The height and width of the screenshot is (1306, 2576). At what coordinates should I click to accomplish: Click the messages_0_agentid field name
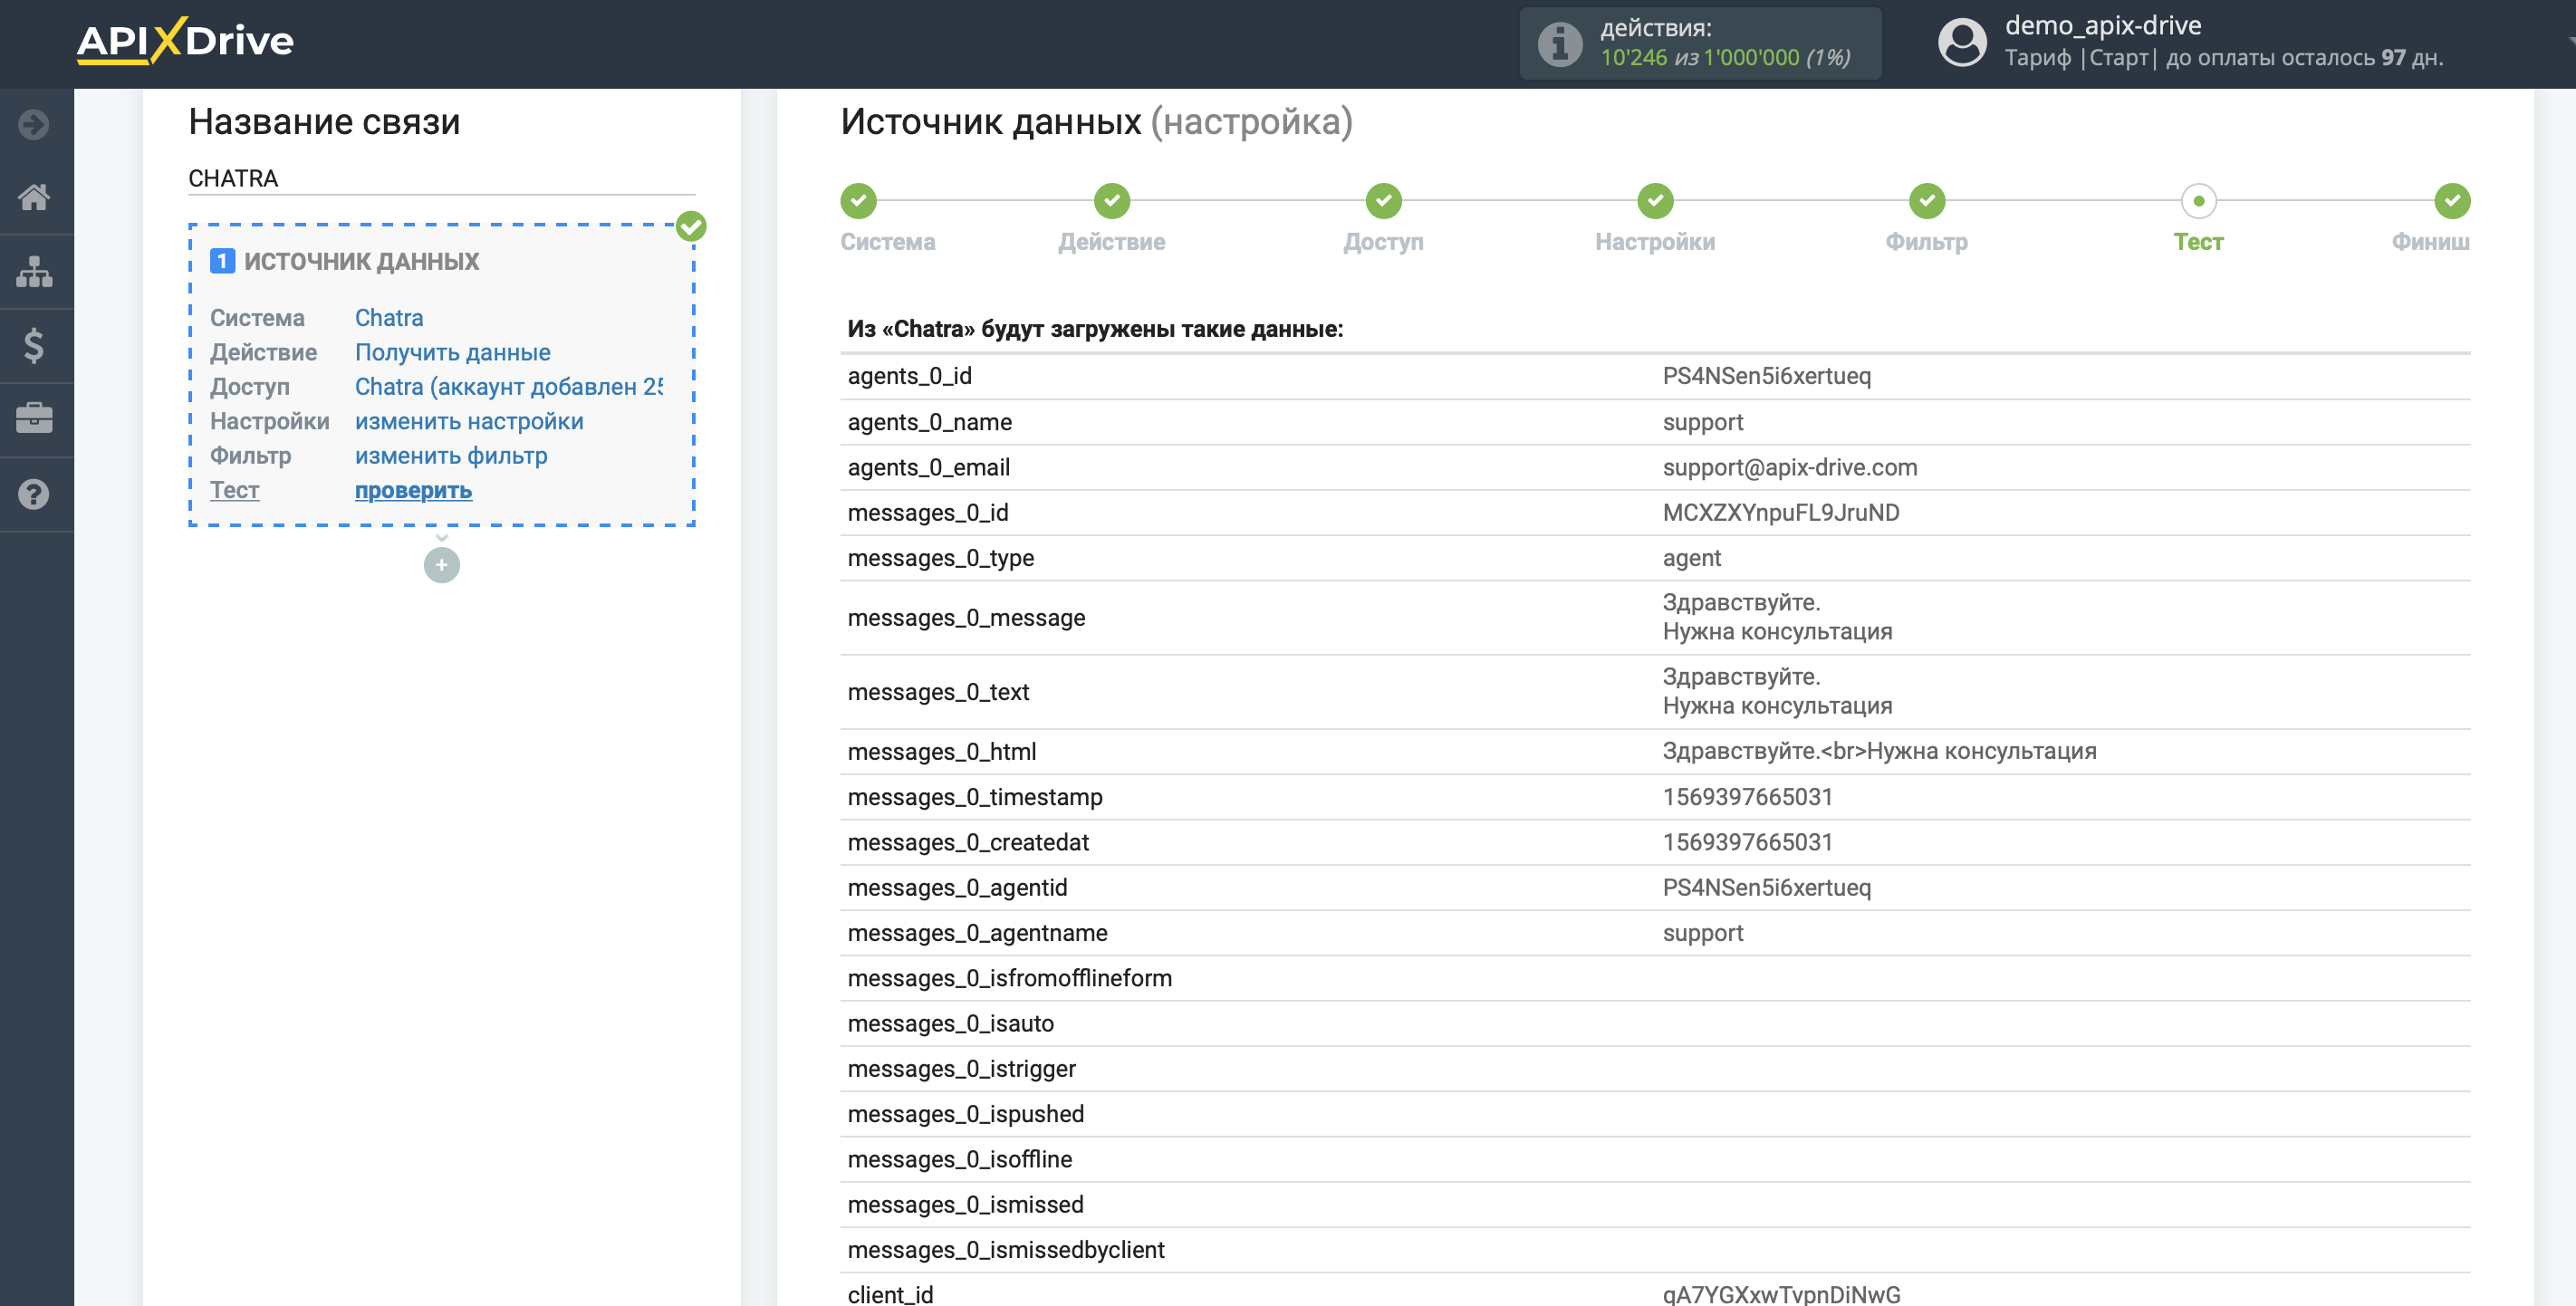(x=957, y=888)
